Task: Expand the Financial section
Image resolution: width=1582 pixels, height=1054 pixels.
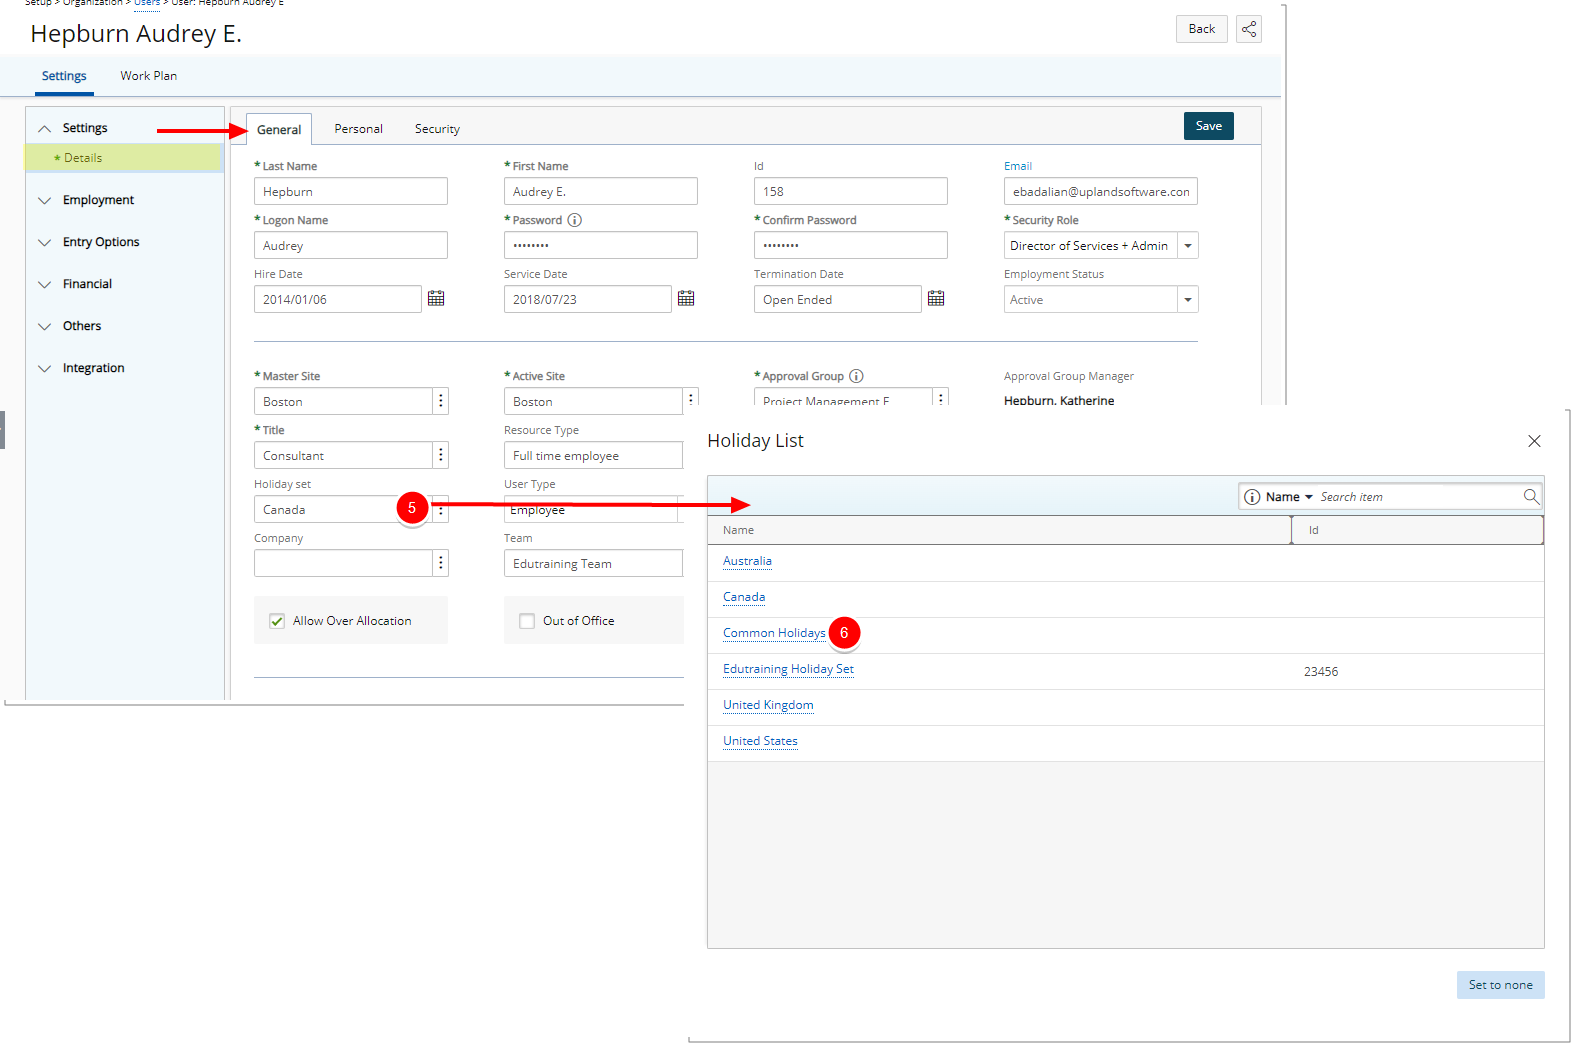Action: point(45,285)
